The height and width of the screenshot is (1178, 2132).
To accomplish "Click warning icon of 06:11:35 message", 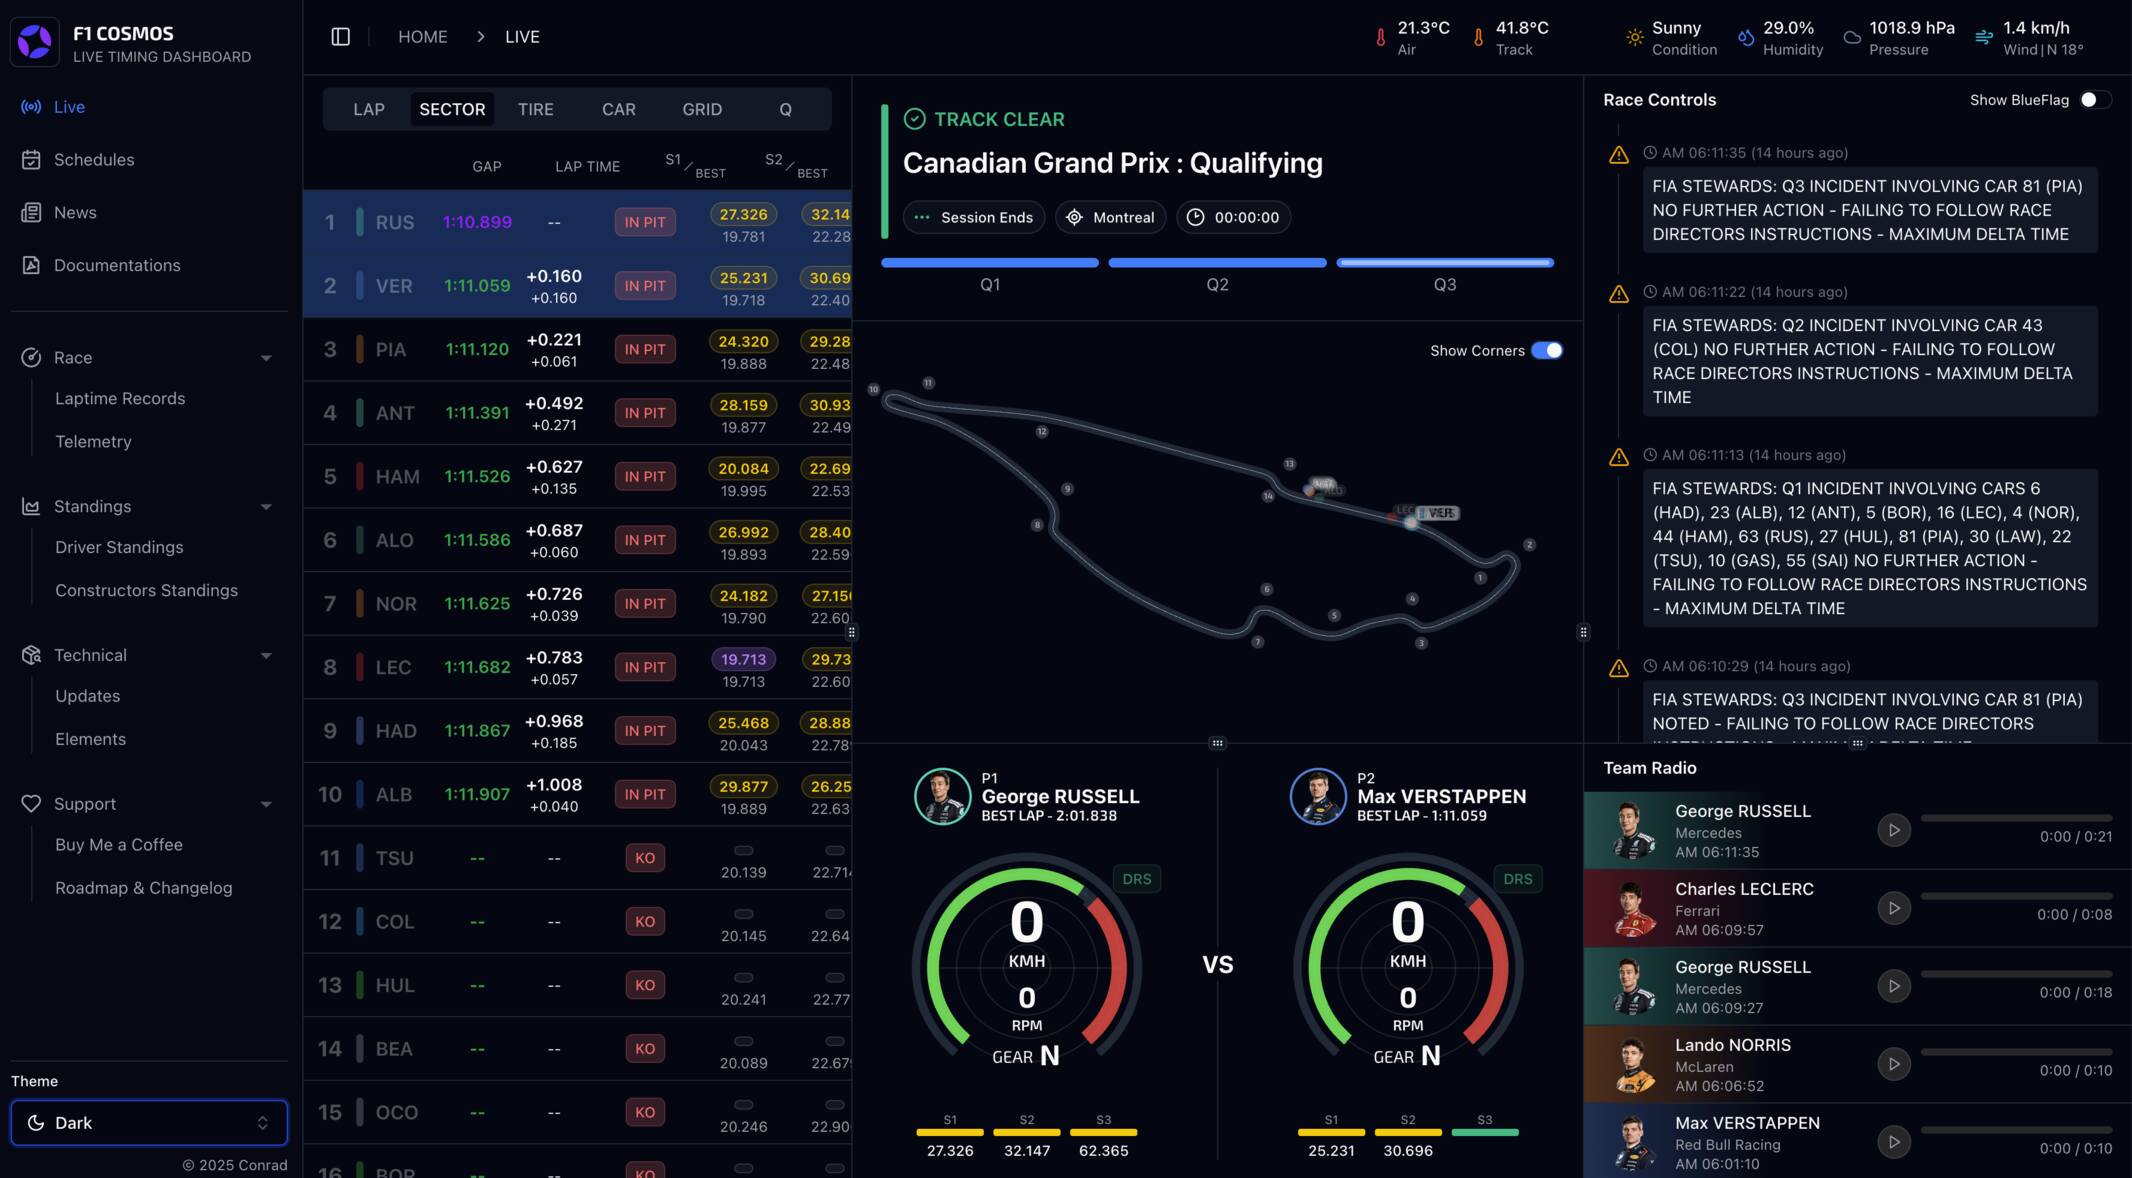I will click(1618, 155).
